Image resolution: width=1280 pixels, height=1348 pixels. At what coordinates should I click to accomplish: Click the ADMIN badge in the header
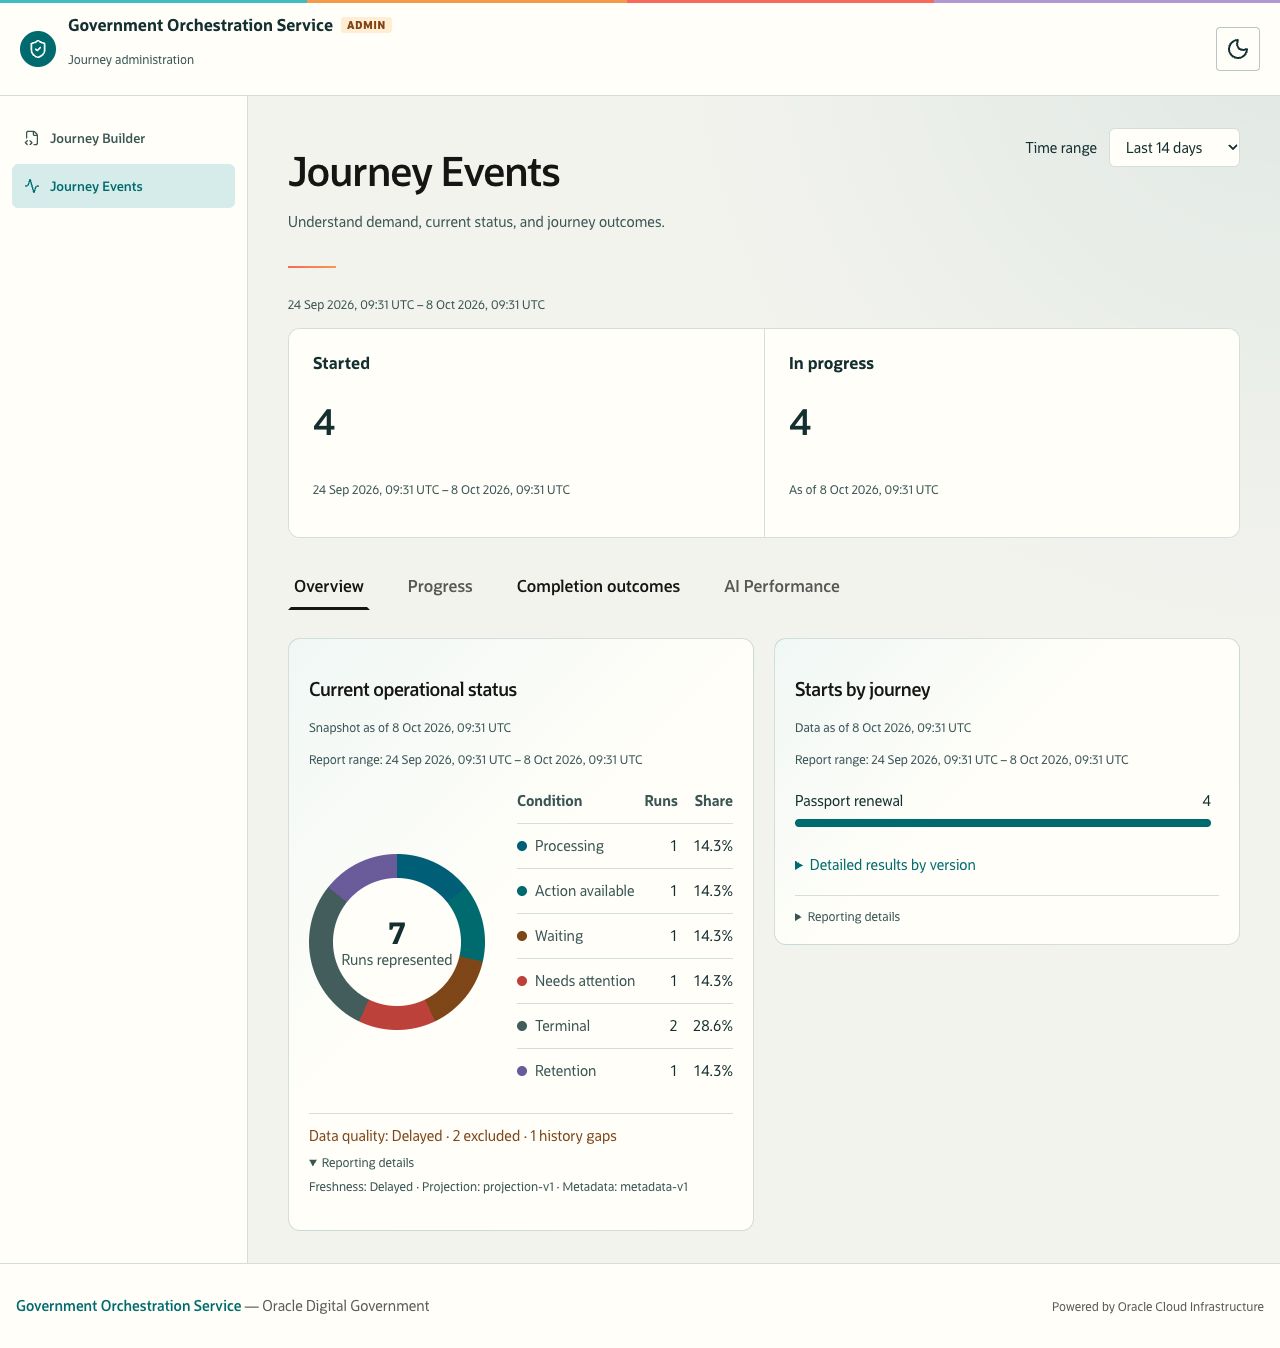click(x=366, y=25)
